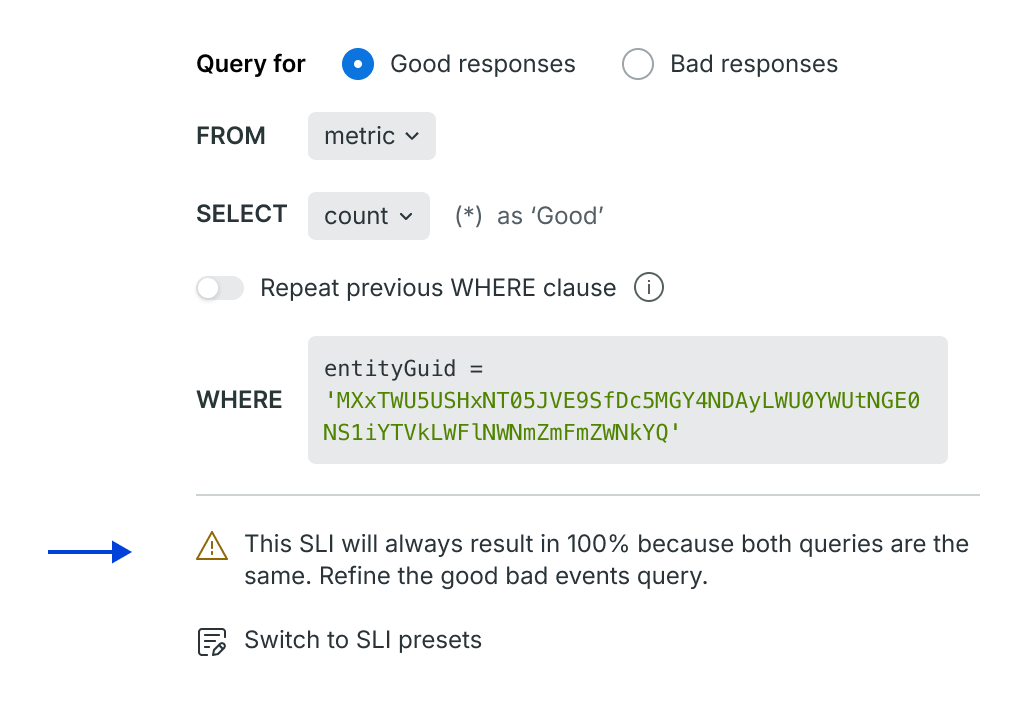Open the FROM metric dropdown
Viewport: 1028px width, 706px height.
(x=372, y=136)
